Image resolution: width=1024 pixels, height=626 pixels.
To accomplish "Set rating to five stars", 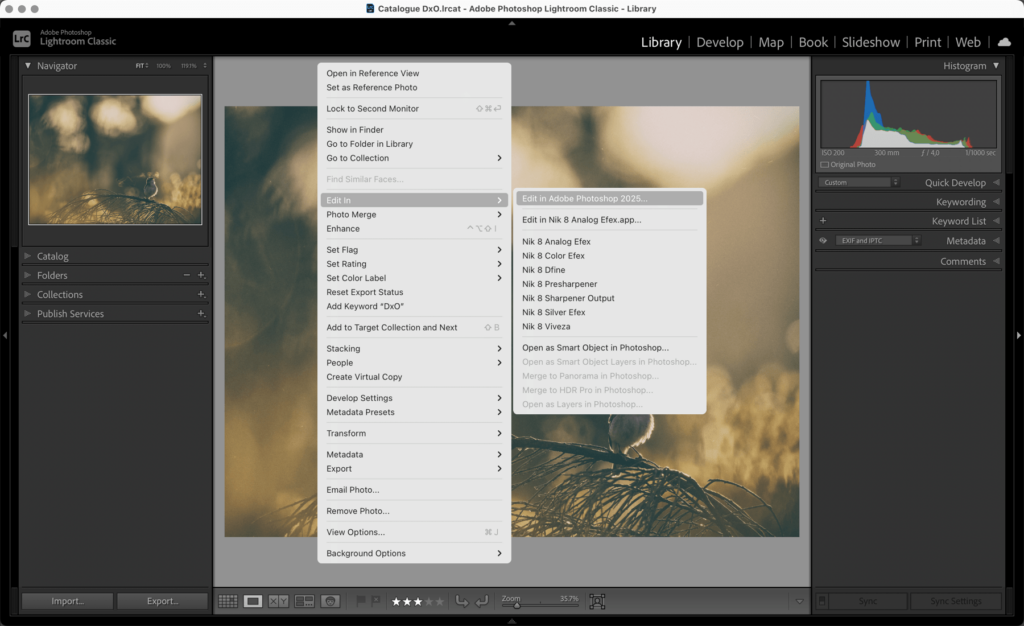I will pos(440,602).
